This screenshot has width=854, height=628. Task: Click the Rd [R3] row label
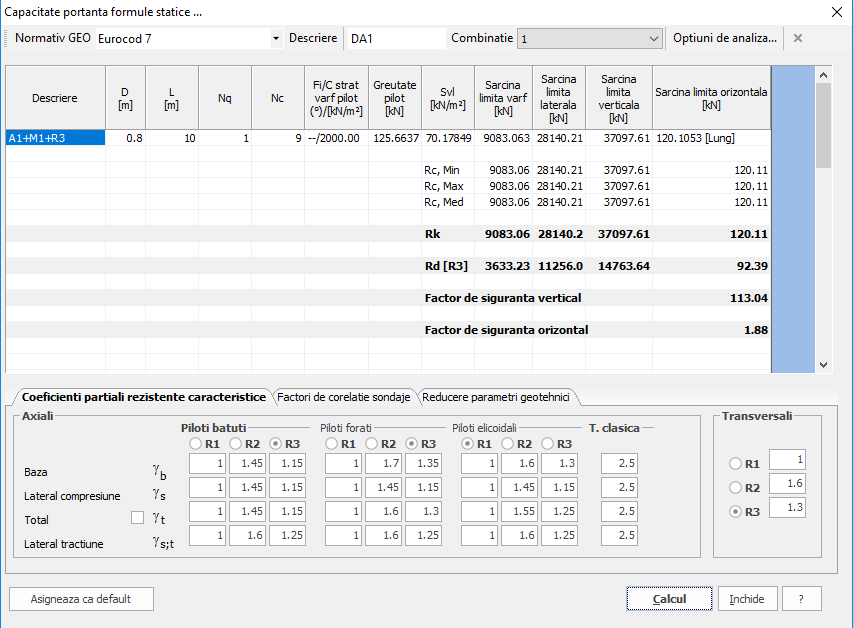446,266
